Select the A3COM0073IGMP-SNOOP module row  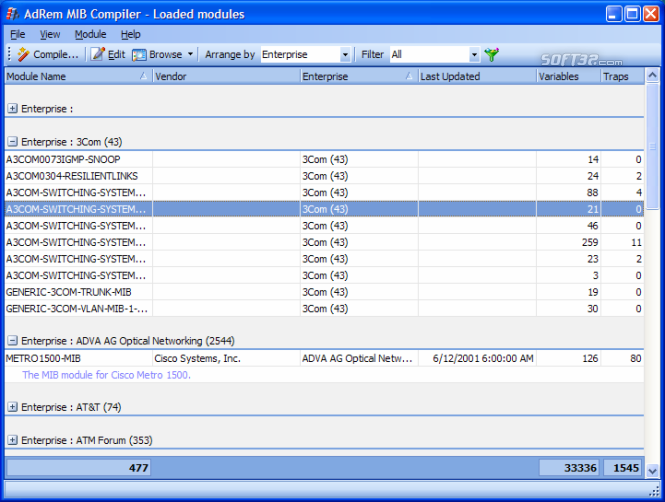coord(324,159)
